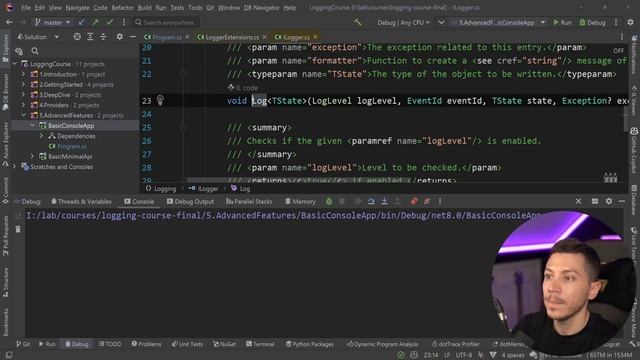
Task: Click UTF-8 encoding in status bar
Action: [464, 355]
